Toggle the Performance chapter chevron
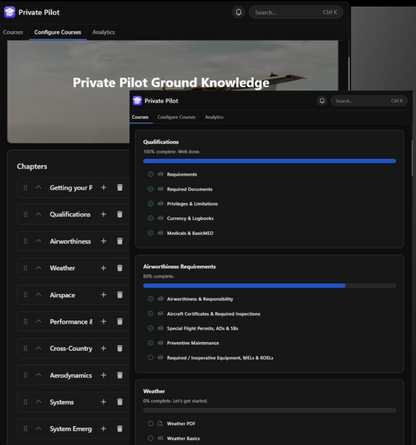Image resolution: width=416 pixels, height=445 pixels. click(x=38, y=321)
